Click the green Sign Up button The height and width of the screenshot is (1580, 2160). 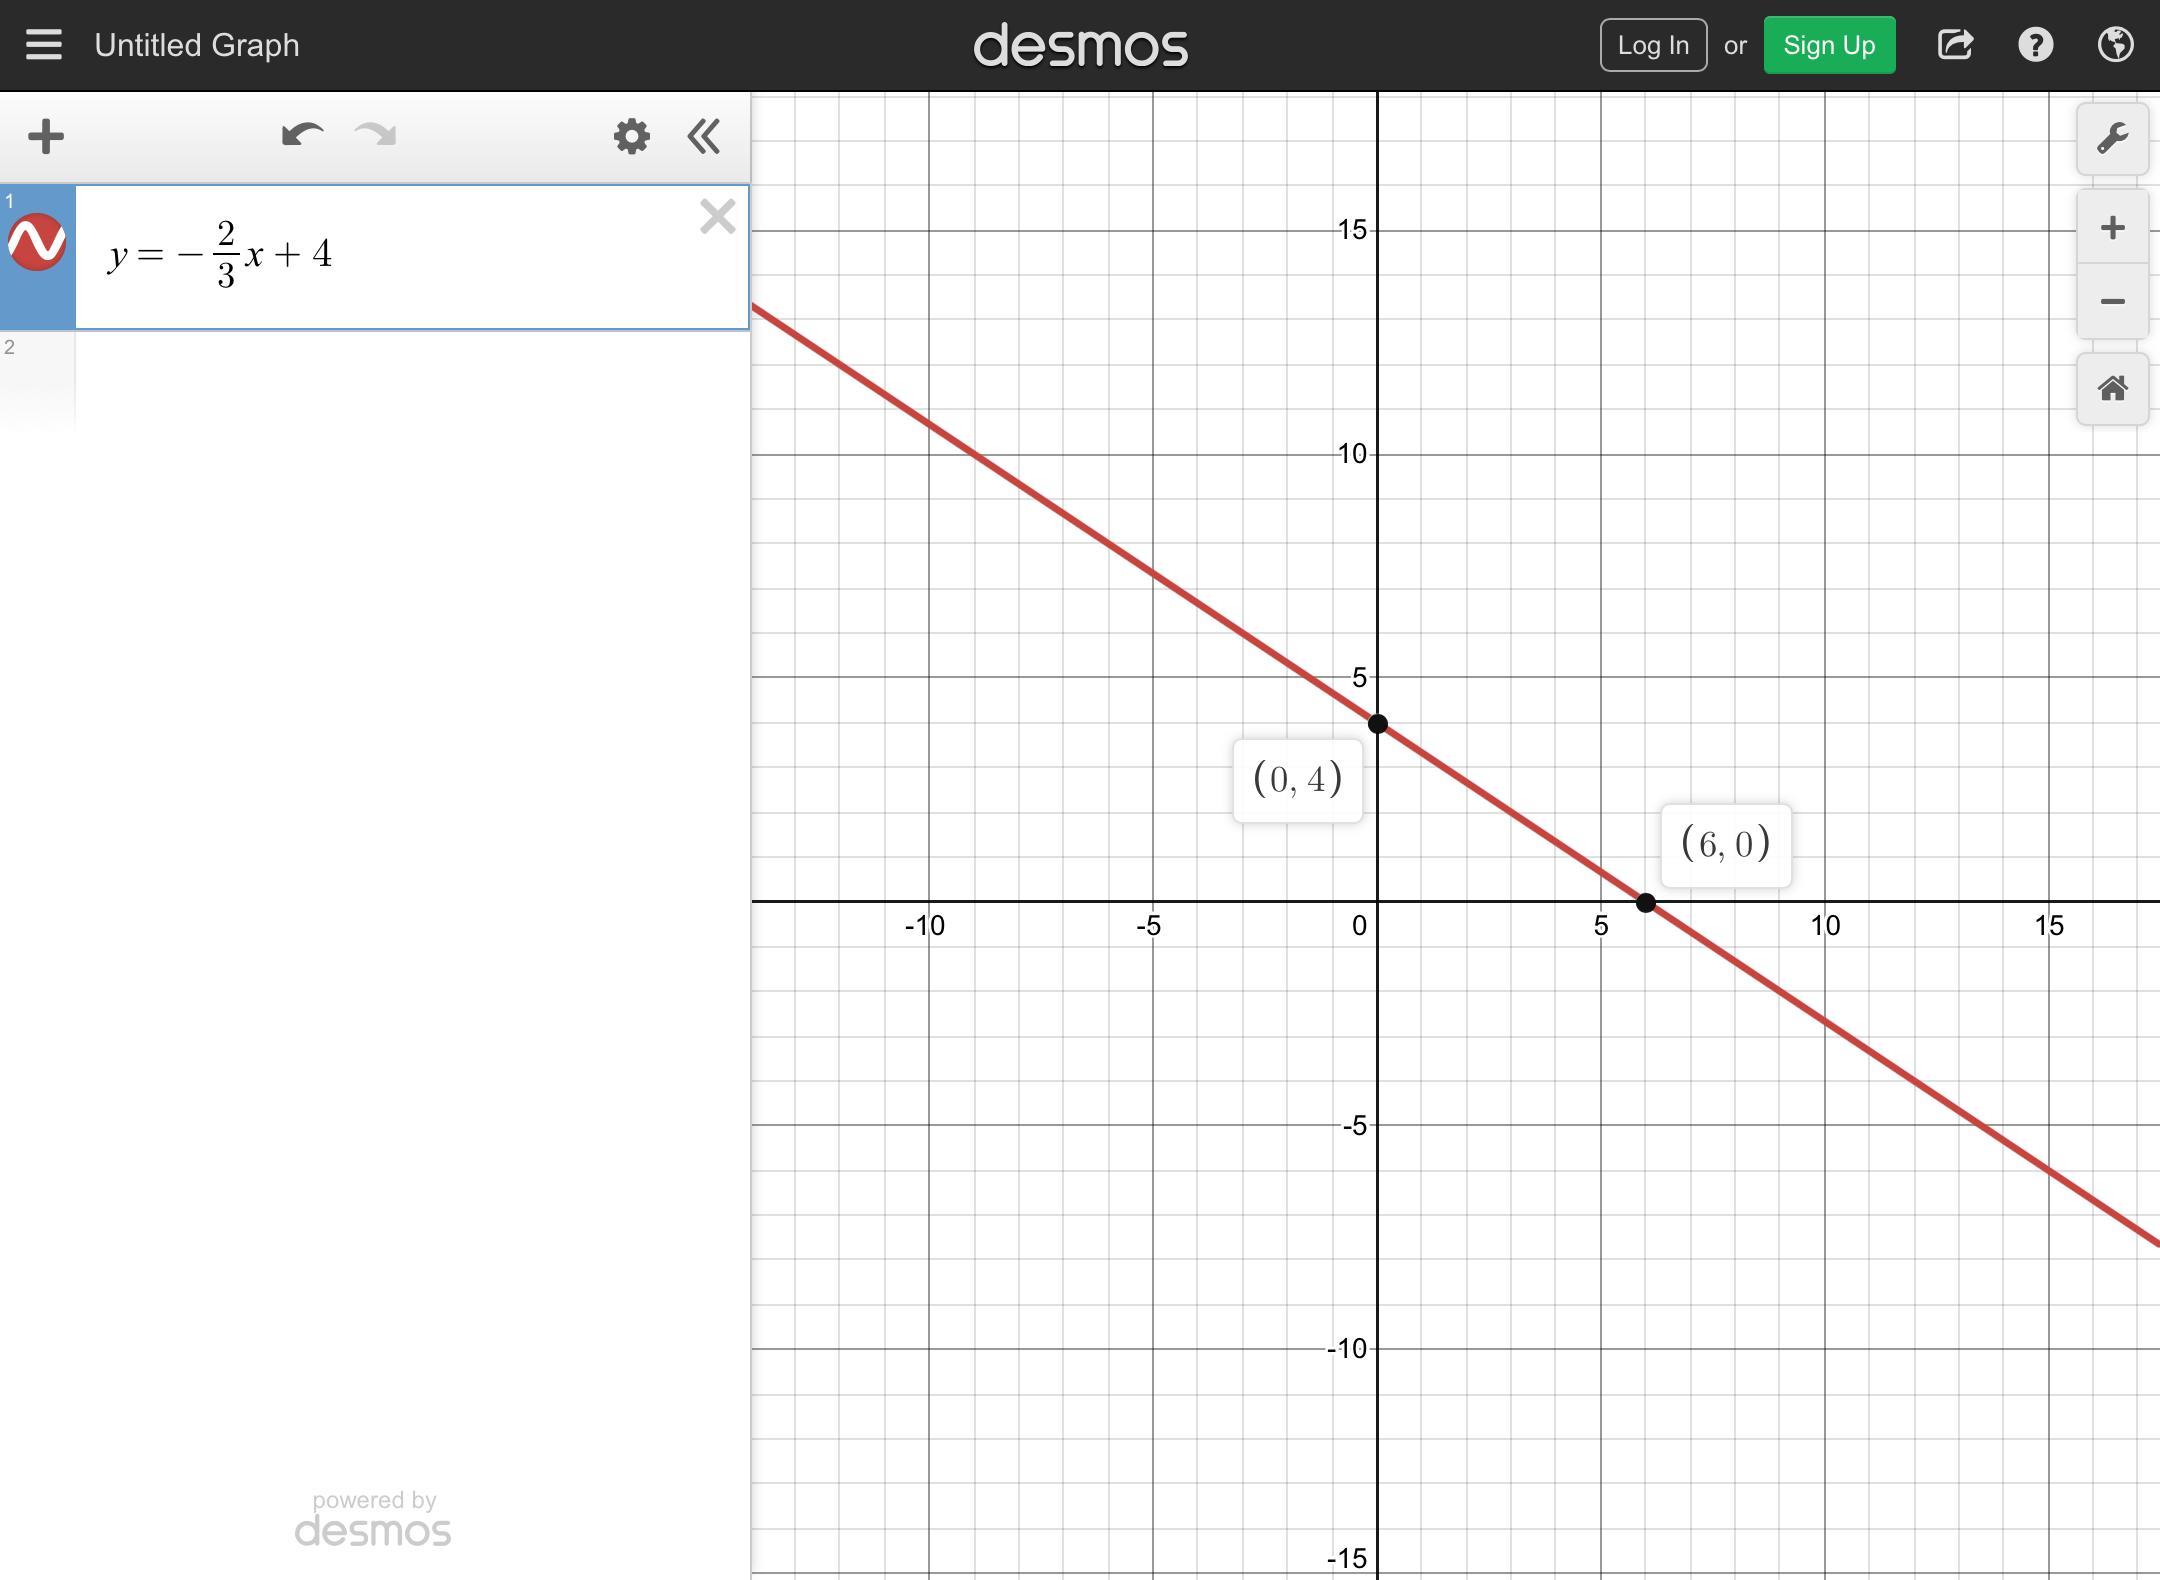pos(1829,45)
